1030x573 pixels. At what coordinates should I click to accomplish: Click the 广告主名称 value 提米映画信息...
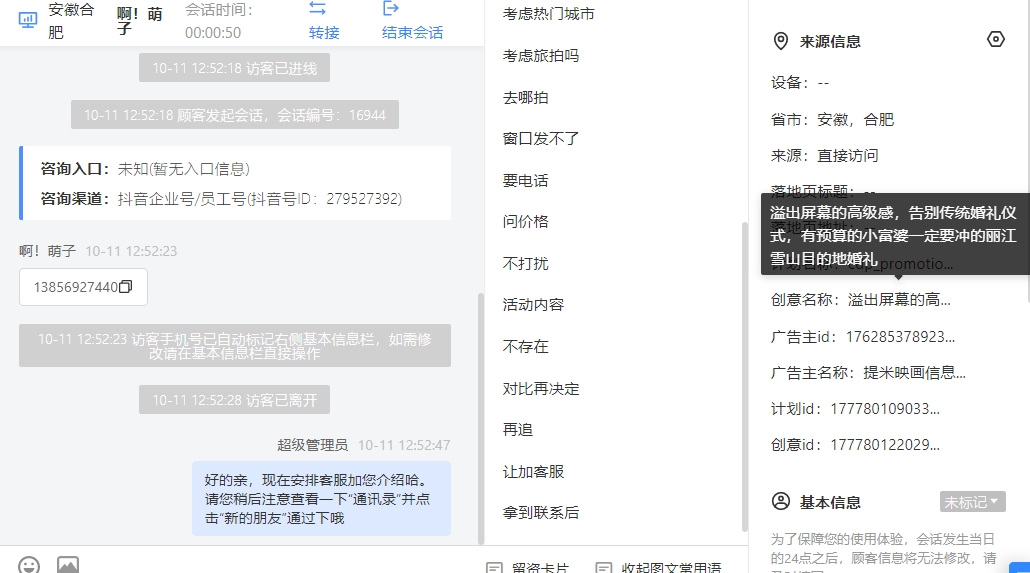914,373
